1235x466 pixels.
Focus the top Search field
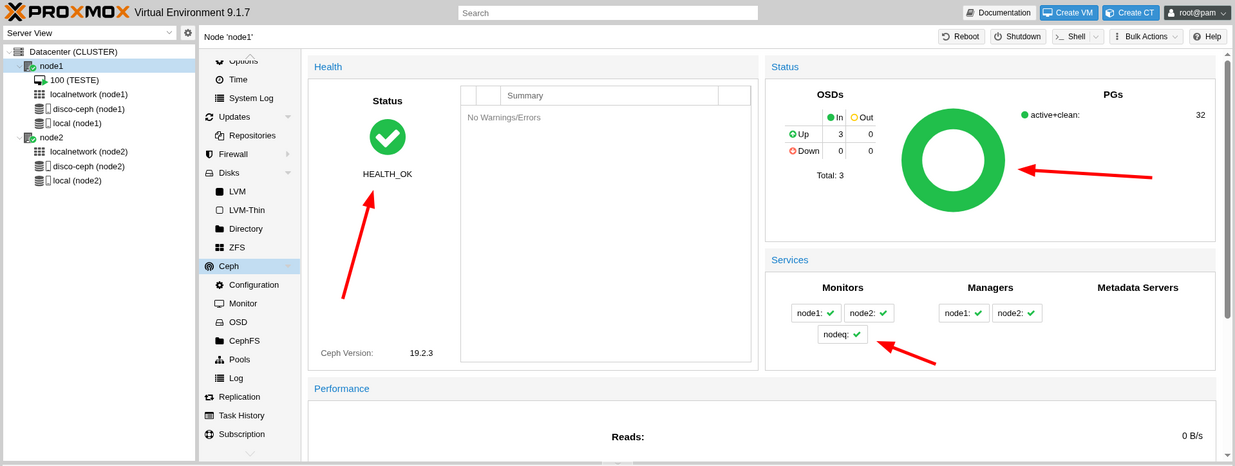(608, 13)
